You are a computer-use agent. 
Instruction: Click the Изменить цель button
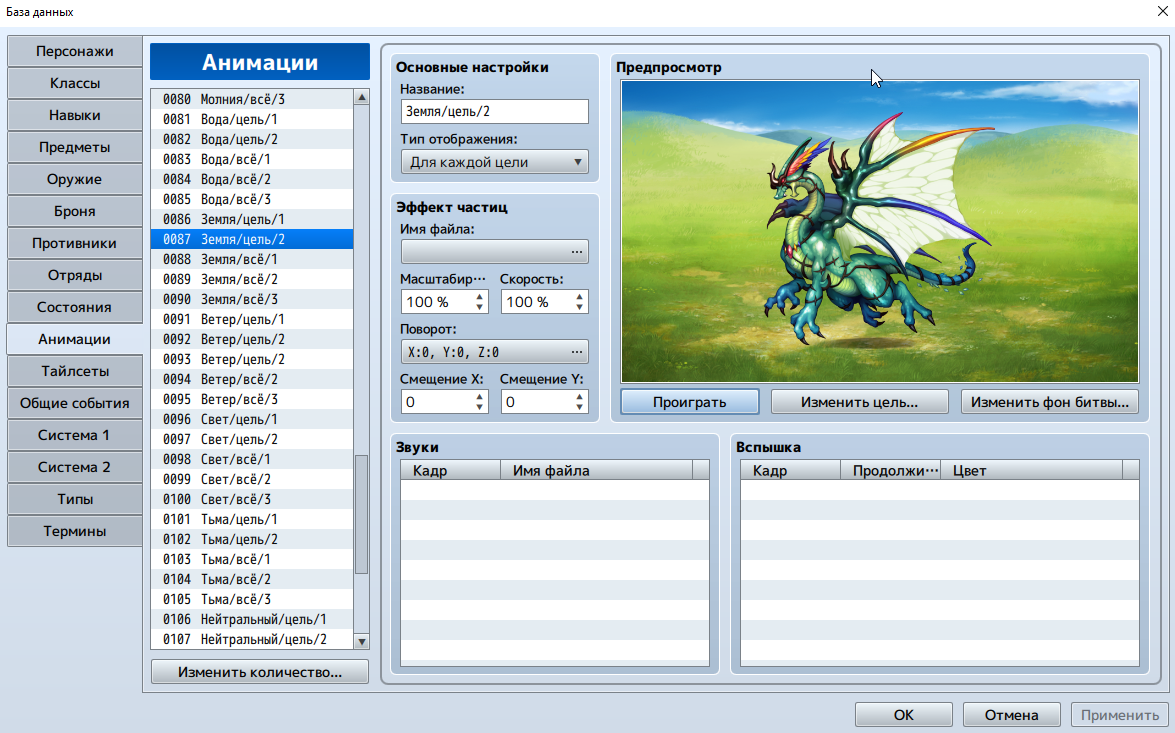pyautogui.click(x=860, y=402)
